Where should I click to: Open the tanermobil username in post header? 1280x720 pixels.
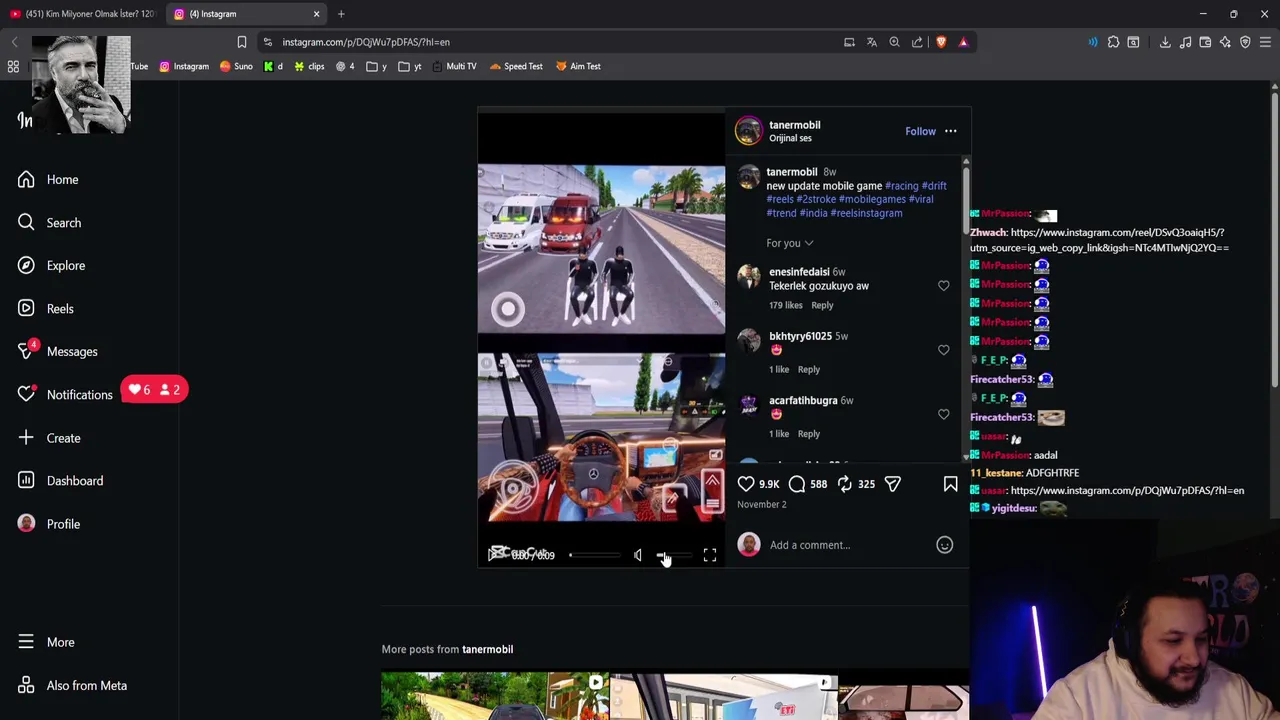click(794, 125)
